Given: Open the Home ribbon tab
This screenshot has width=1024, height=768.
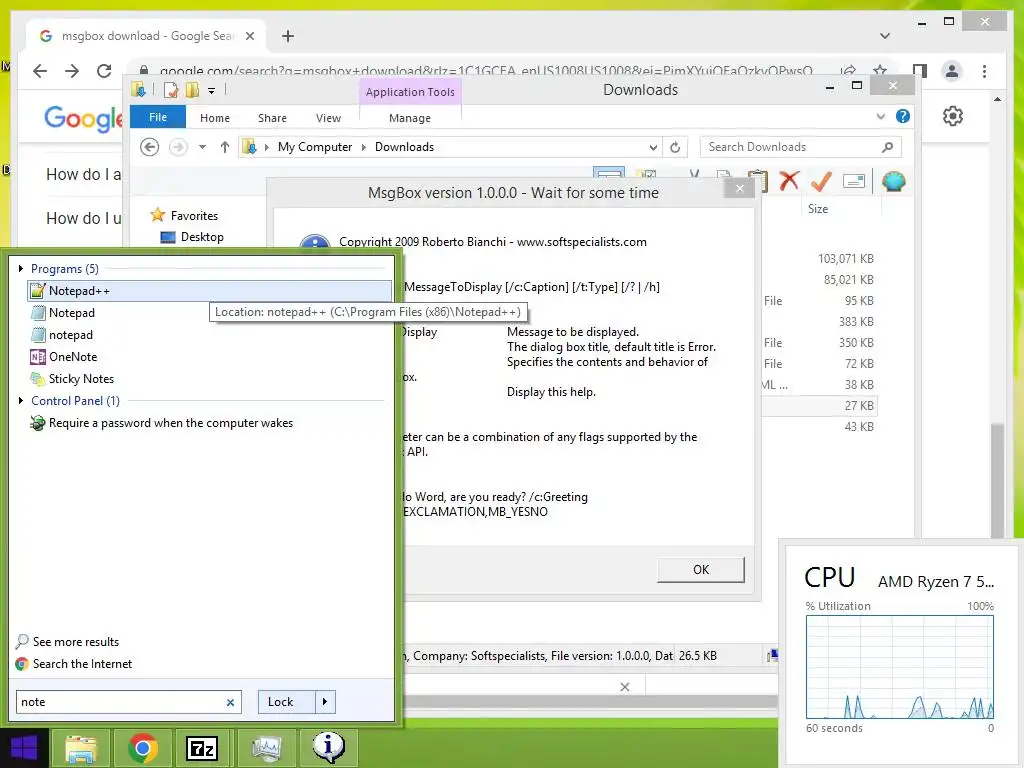Looking at the screenshot, I should click(x=215, y=118).
